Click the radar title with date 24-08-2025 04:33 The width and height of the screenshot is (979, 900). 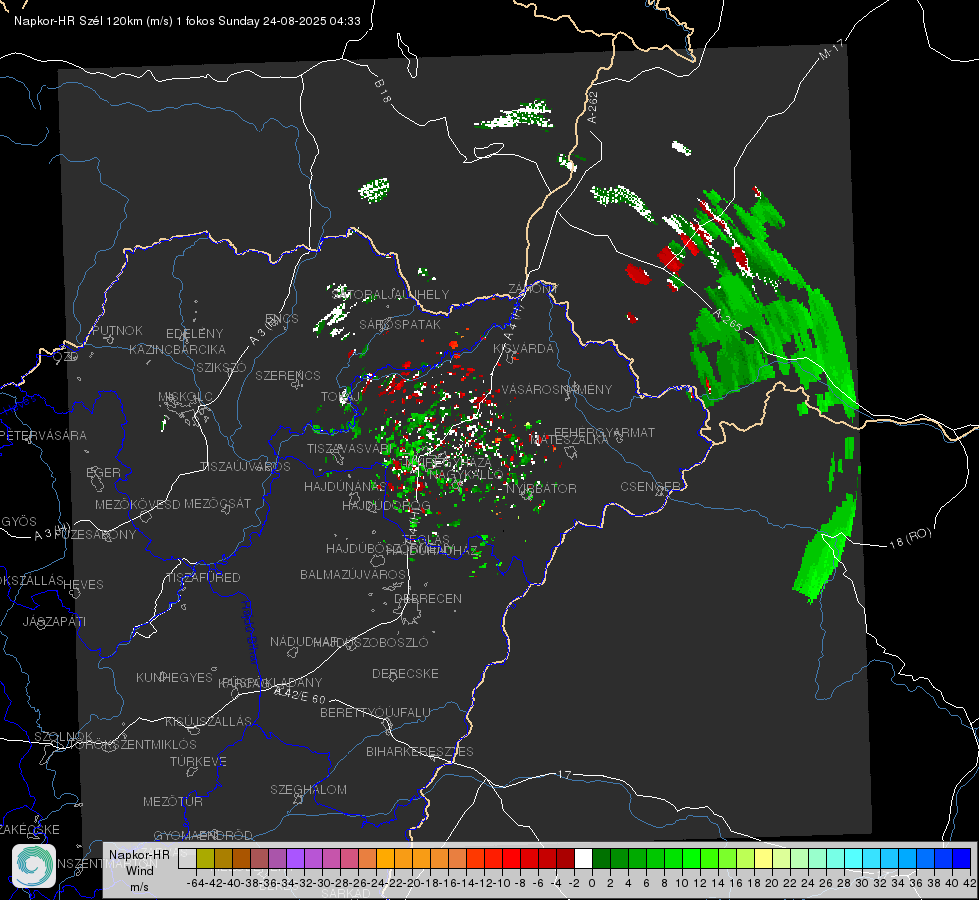click(187, 21)
